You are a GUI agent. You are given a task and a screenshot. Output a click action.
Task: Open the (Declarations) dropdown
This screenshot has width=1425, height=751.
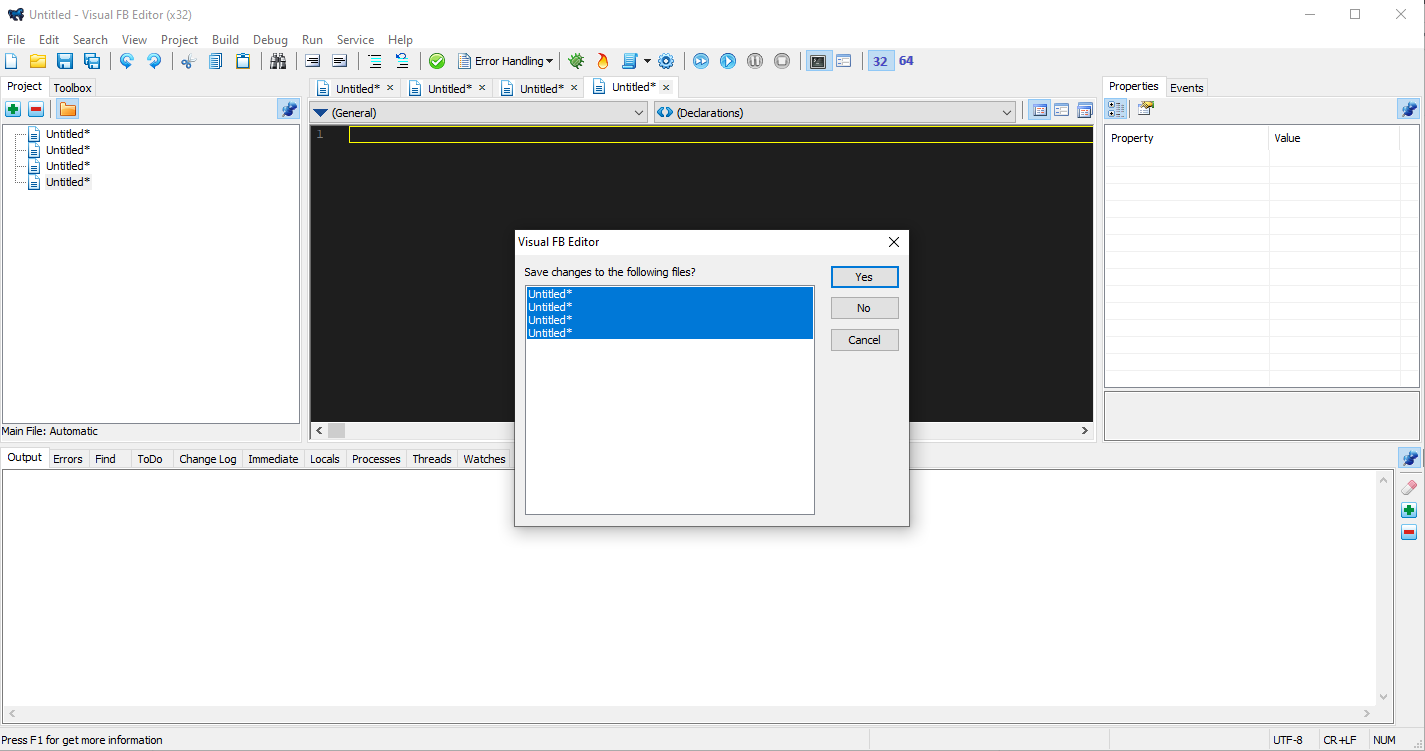click(834, 112)
